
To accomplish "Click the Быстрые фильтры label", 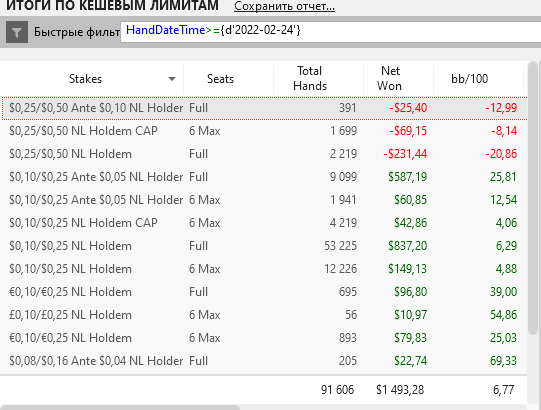I will (77, 32).
